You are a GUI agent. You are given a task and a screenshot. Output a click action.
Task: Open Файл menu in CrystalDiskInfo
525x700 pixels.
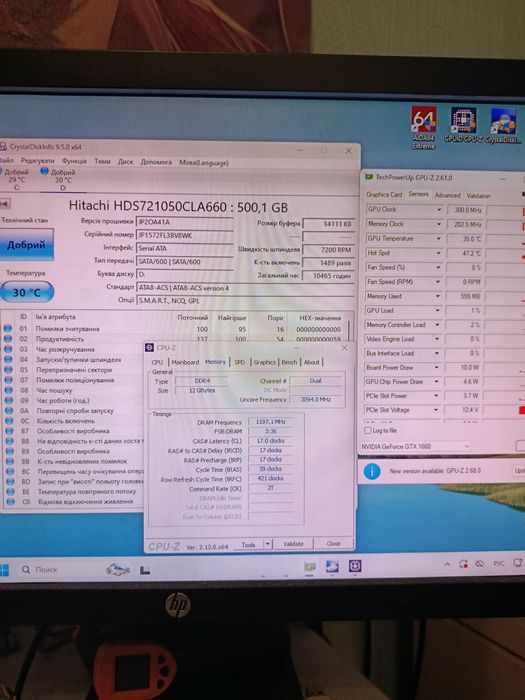[x=6, y=160]
